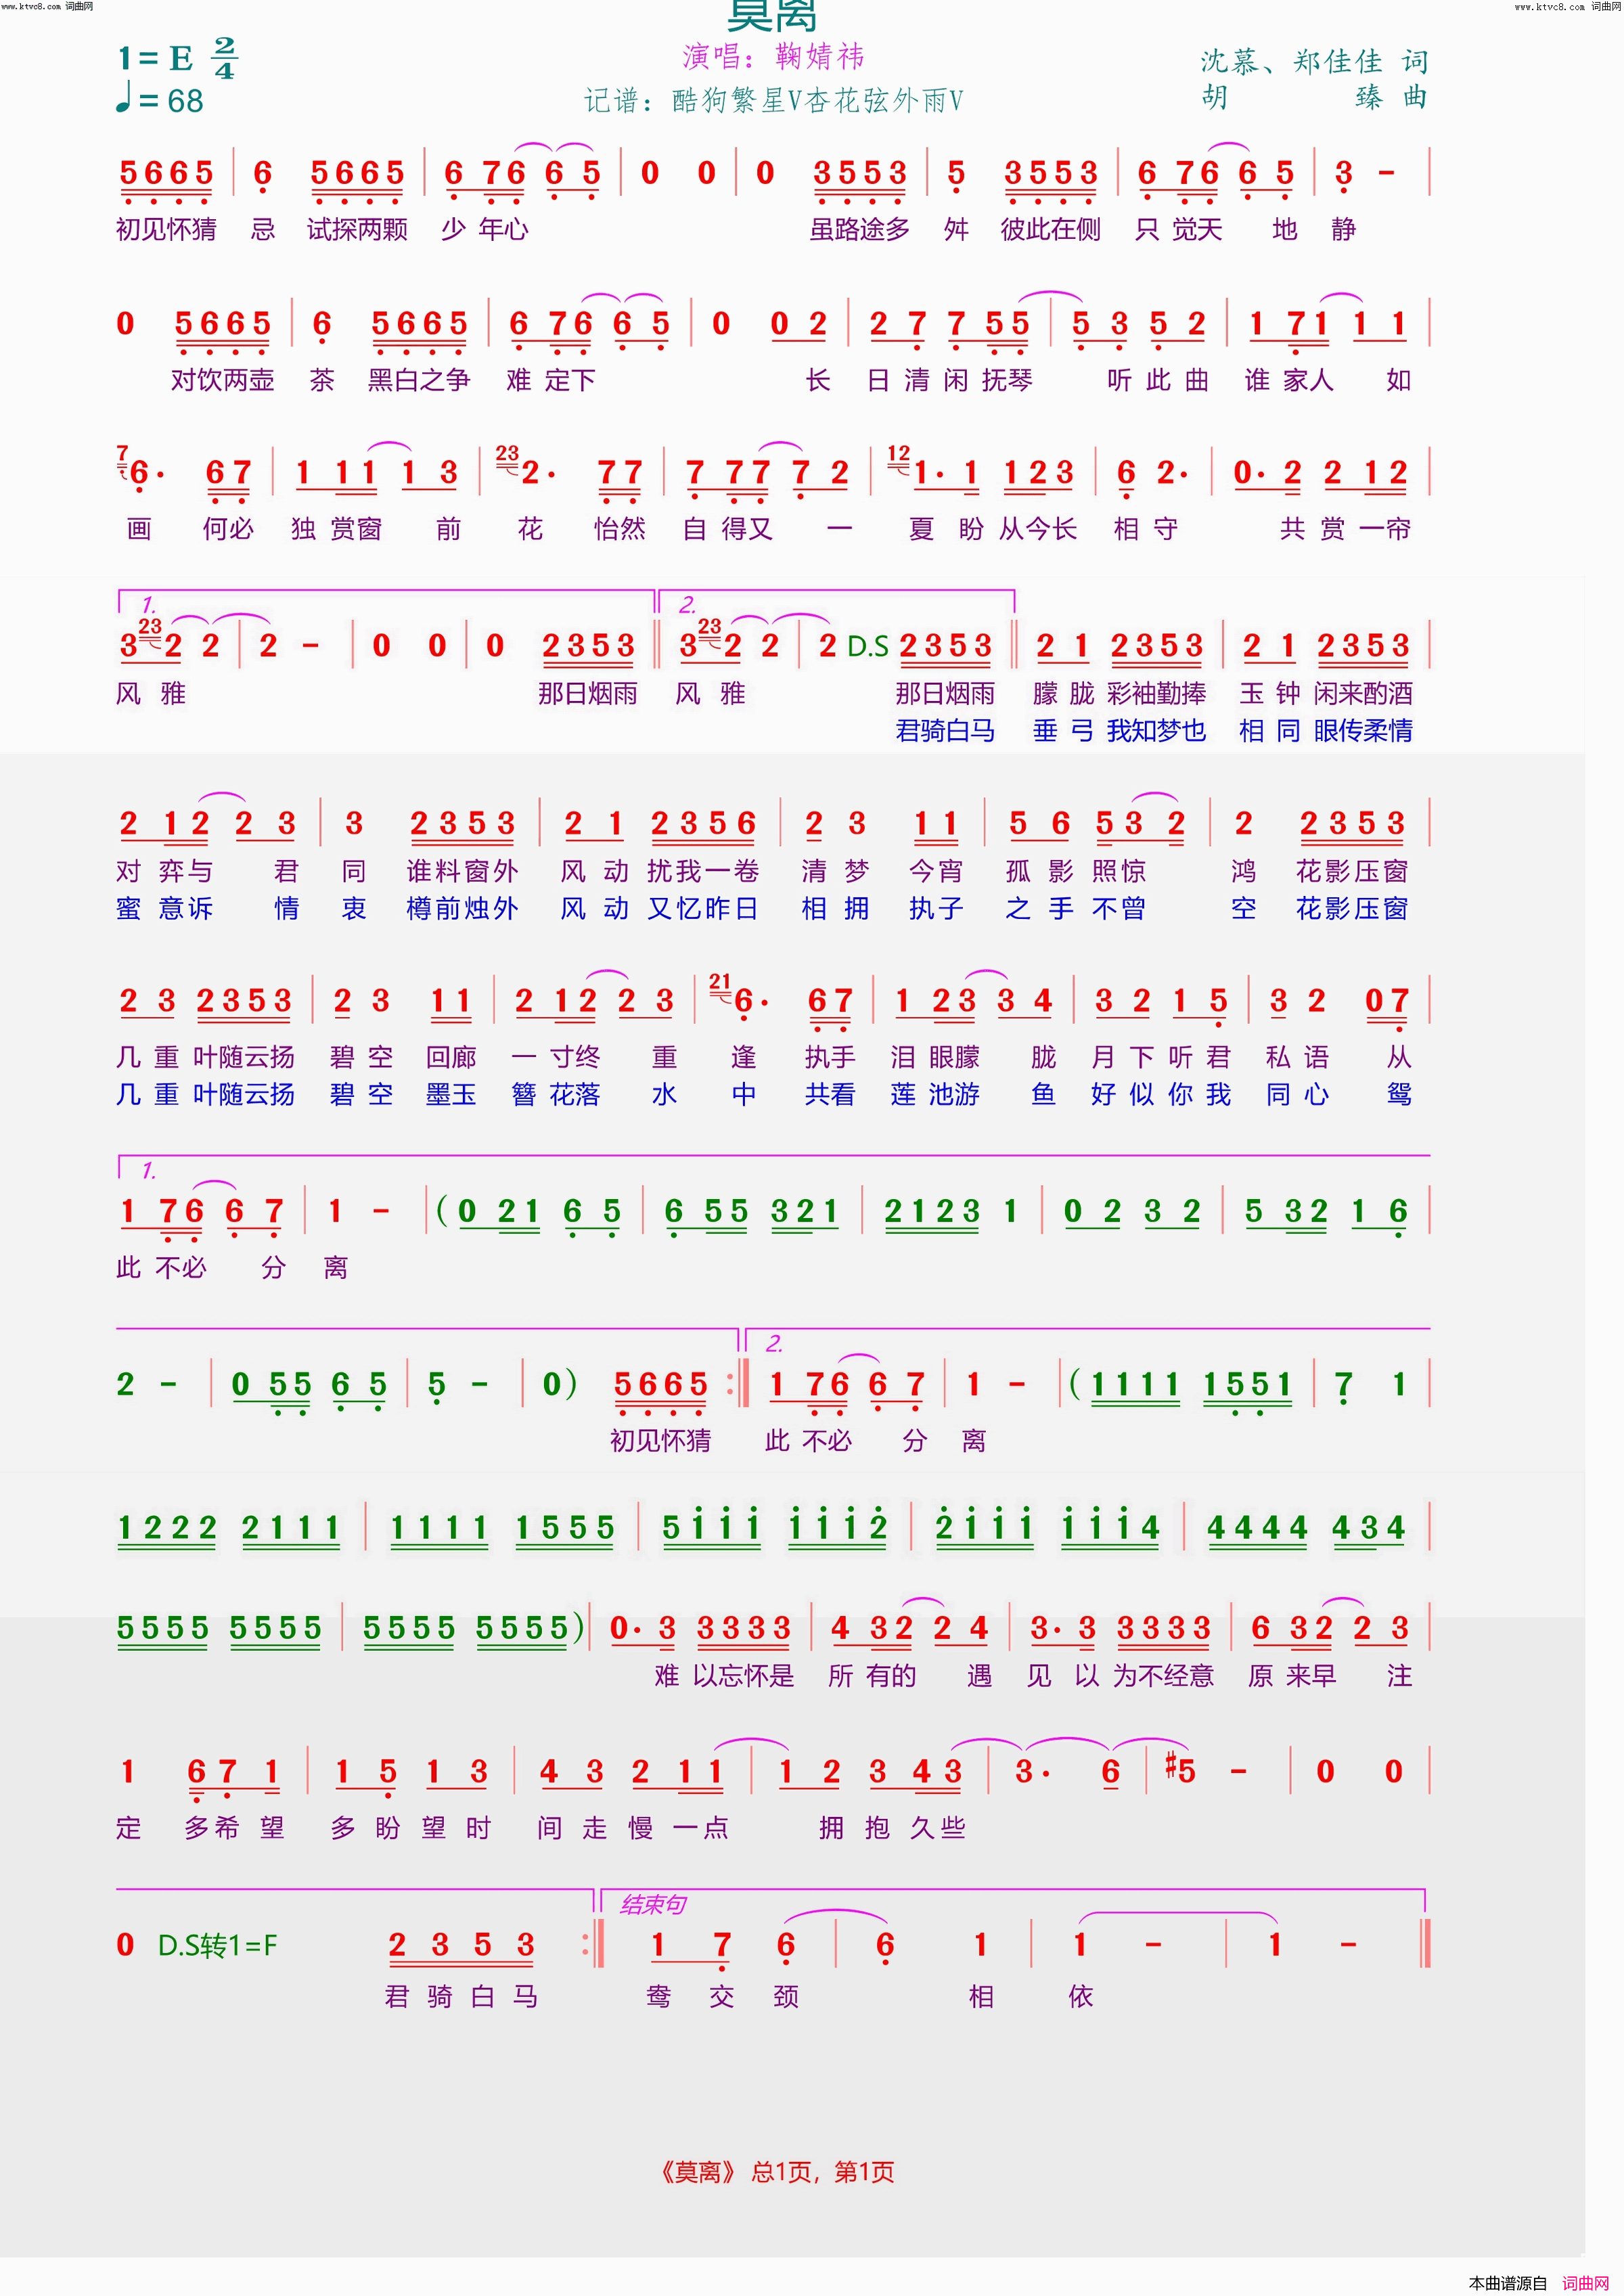The width and height of the screenshot is (1624, 2296).
Task: Click the lyric '对饮两壶'
Action: (222, 380)
